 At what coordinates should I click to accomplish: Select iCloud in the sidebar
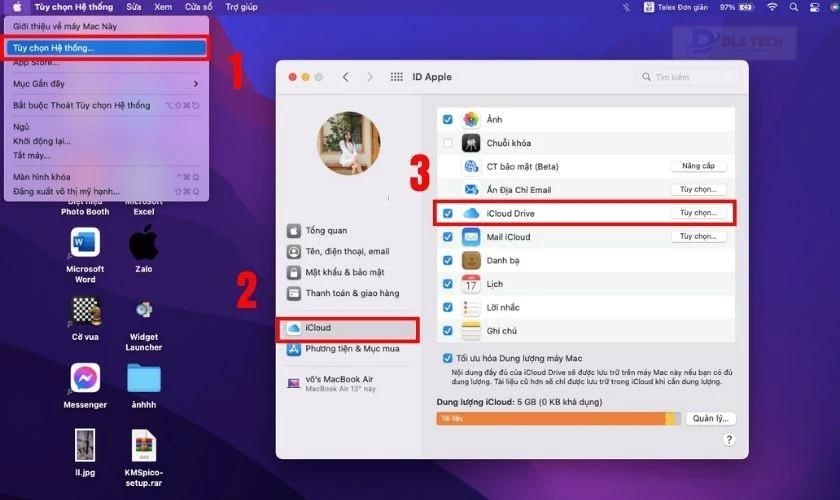tap(348, 328)
